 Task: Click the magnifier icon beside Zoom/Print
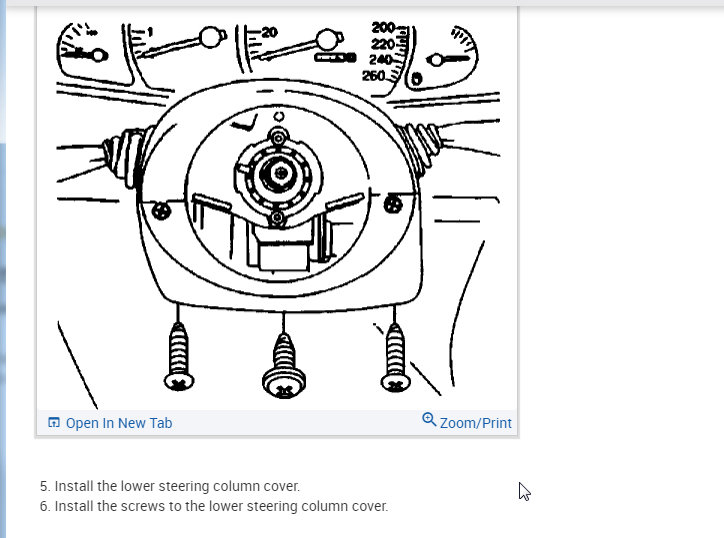[x=429, y=419]
